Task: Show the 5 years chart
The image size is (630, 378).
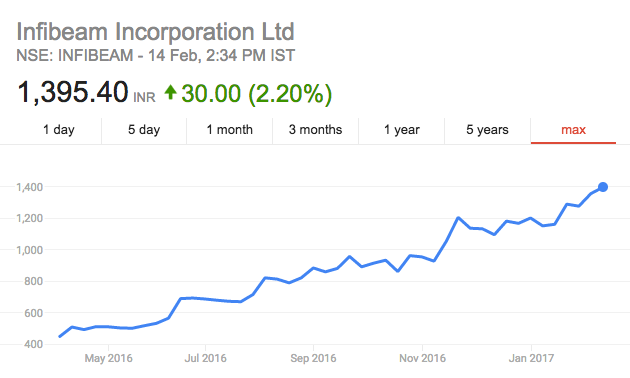Action: point(487,130)
